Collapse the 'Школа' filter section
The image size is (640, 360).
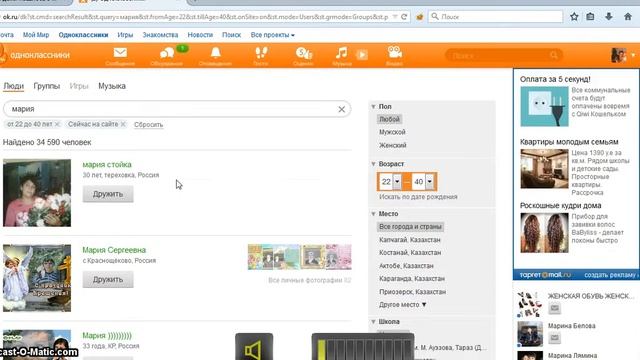pyautogui.click(x=373, y=322)
